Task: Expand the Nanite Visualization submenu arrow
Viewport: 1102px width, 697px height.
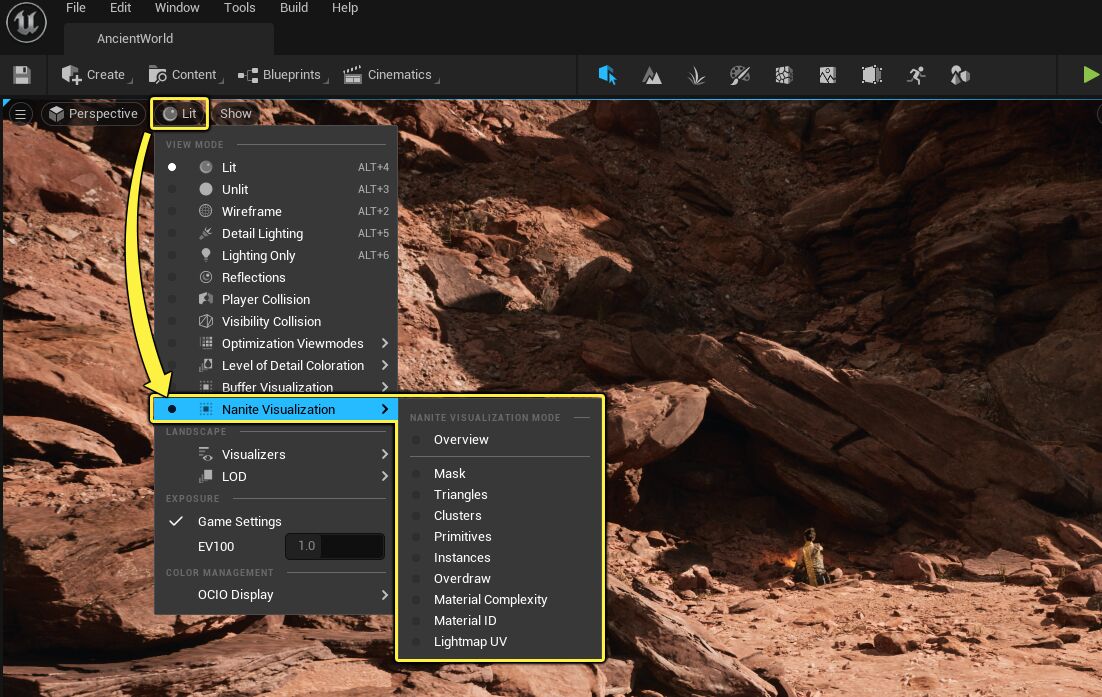Action: pyautogui.click(x=384, y=409)
